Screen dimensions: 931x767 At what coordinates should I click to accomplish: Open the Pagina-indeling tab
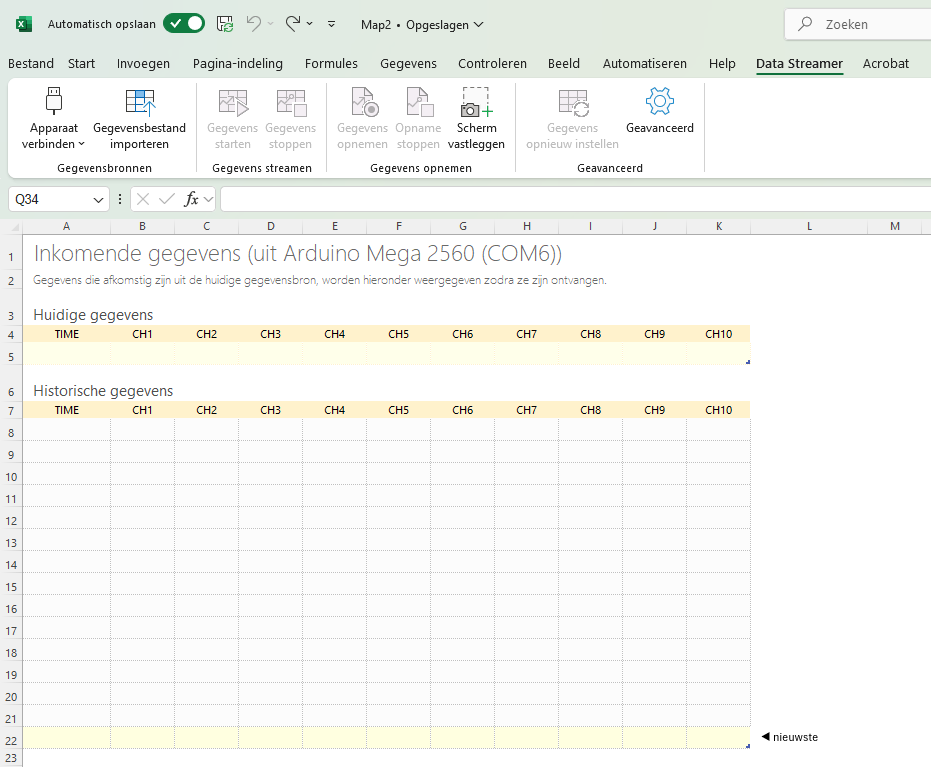(238, 64)
